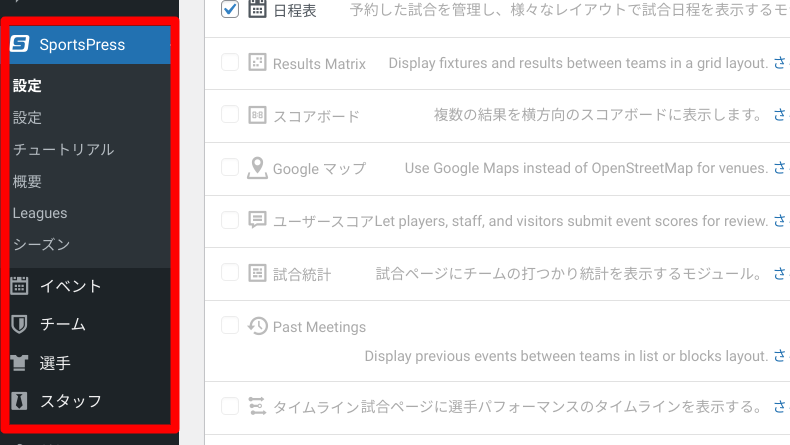The height and width of the screenshot is (445, 790).
Task: Enable the Results Matrix checkbox
Action: [230, 62]
